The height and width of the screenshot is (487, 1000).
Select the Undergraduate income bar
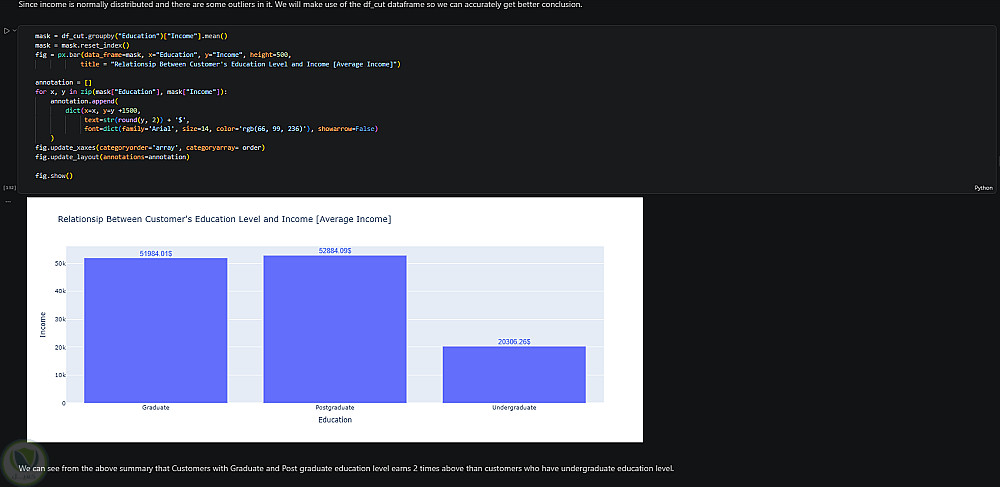(x=514, y=375)
